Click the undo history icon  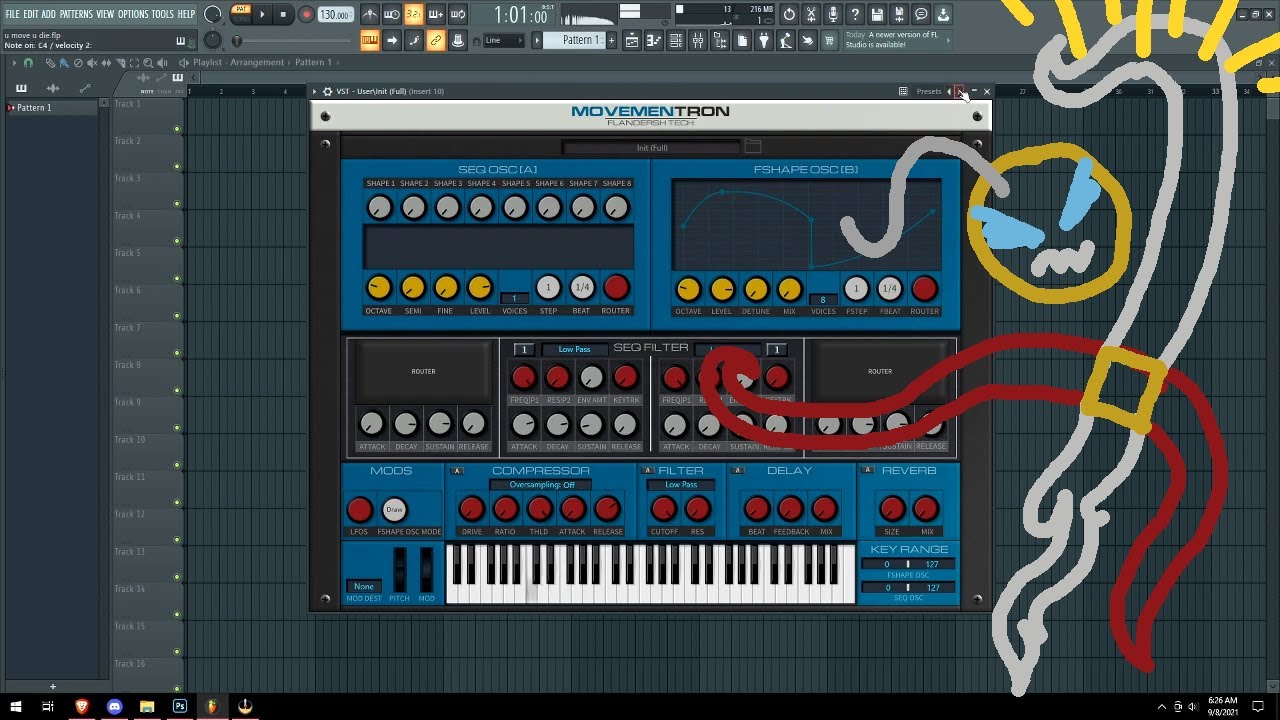pyautogui.click(x=789, y=15)
